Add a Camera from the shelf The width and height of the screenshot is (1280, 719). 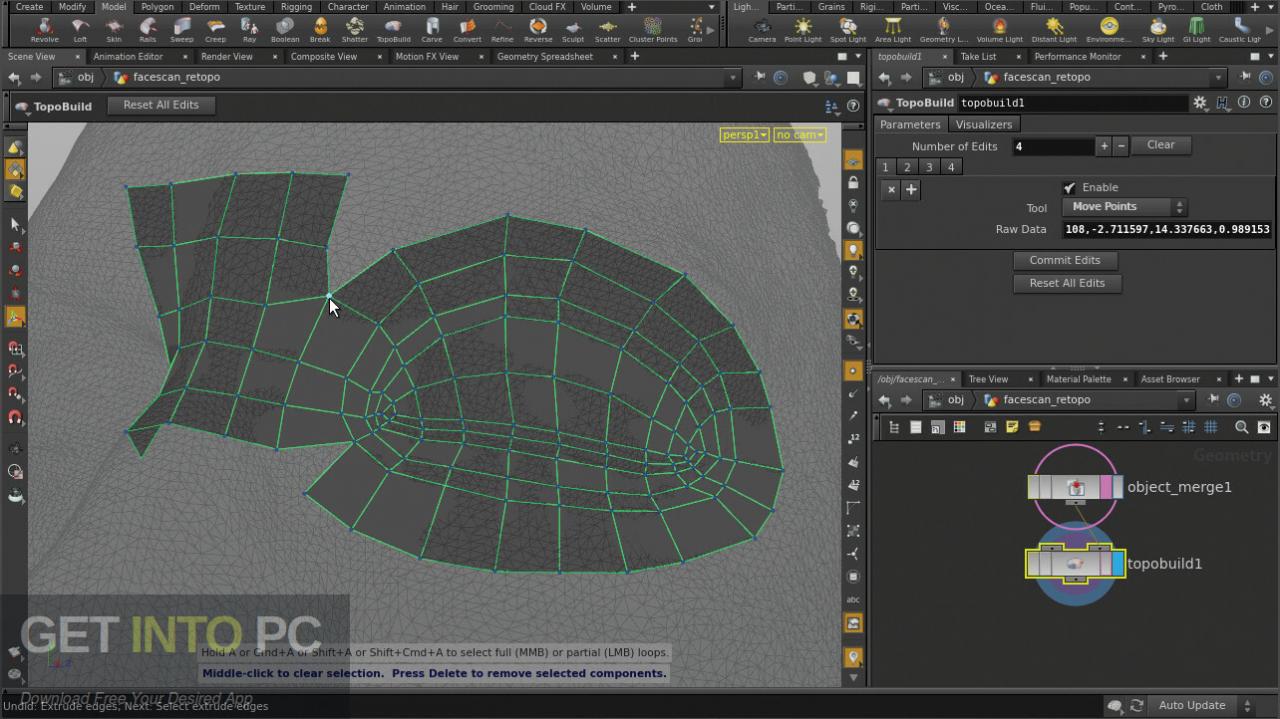pos(762,30)
